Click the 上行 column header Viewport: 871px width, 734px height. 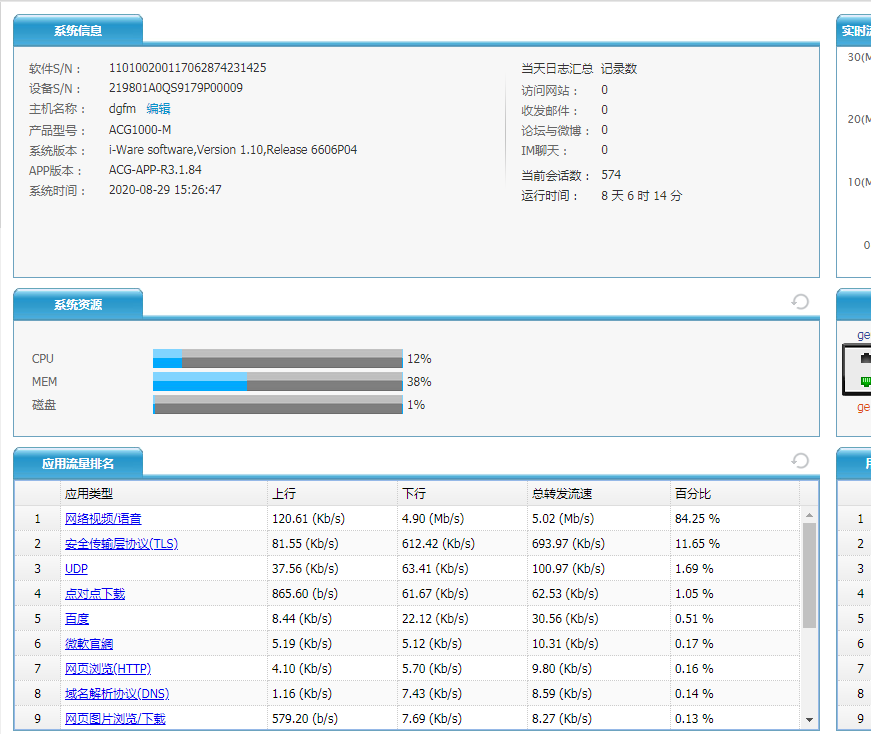[332, 493]
